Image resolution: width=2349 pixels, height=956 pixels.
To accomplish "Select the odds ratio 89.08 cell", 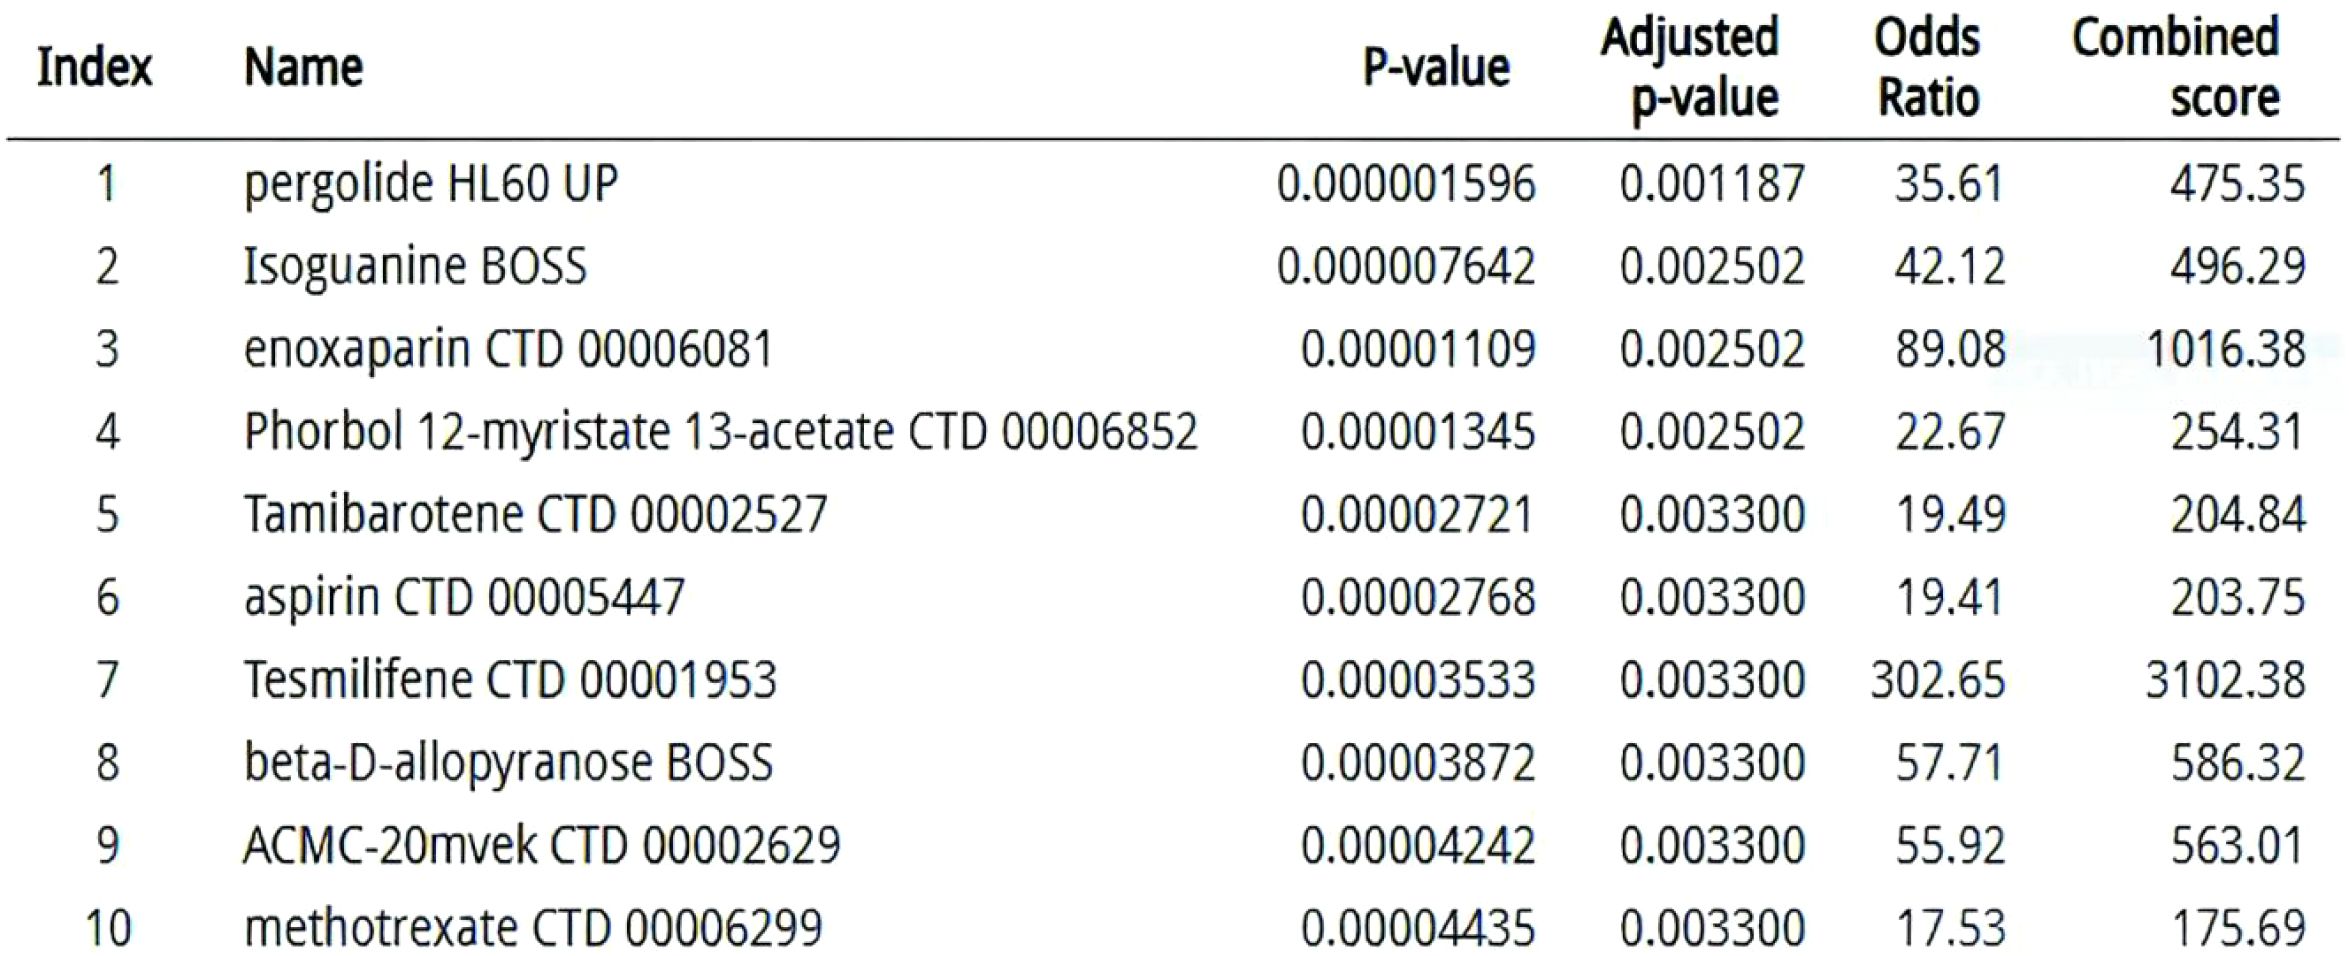I will pyautogui.click(x=1950, y=350).
